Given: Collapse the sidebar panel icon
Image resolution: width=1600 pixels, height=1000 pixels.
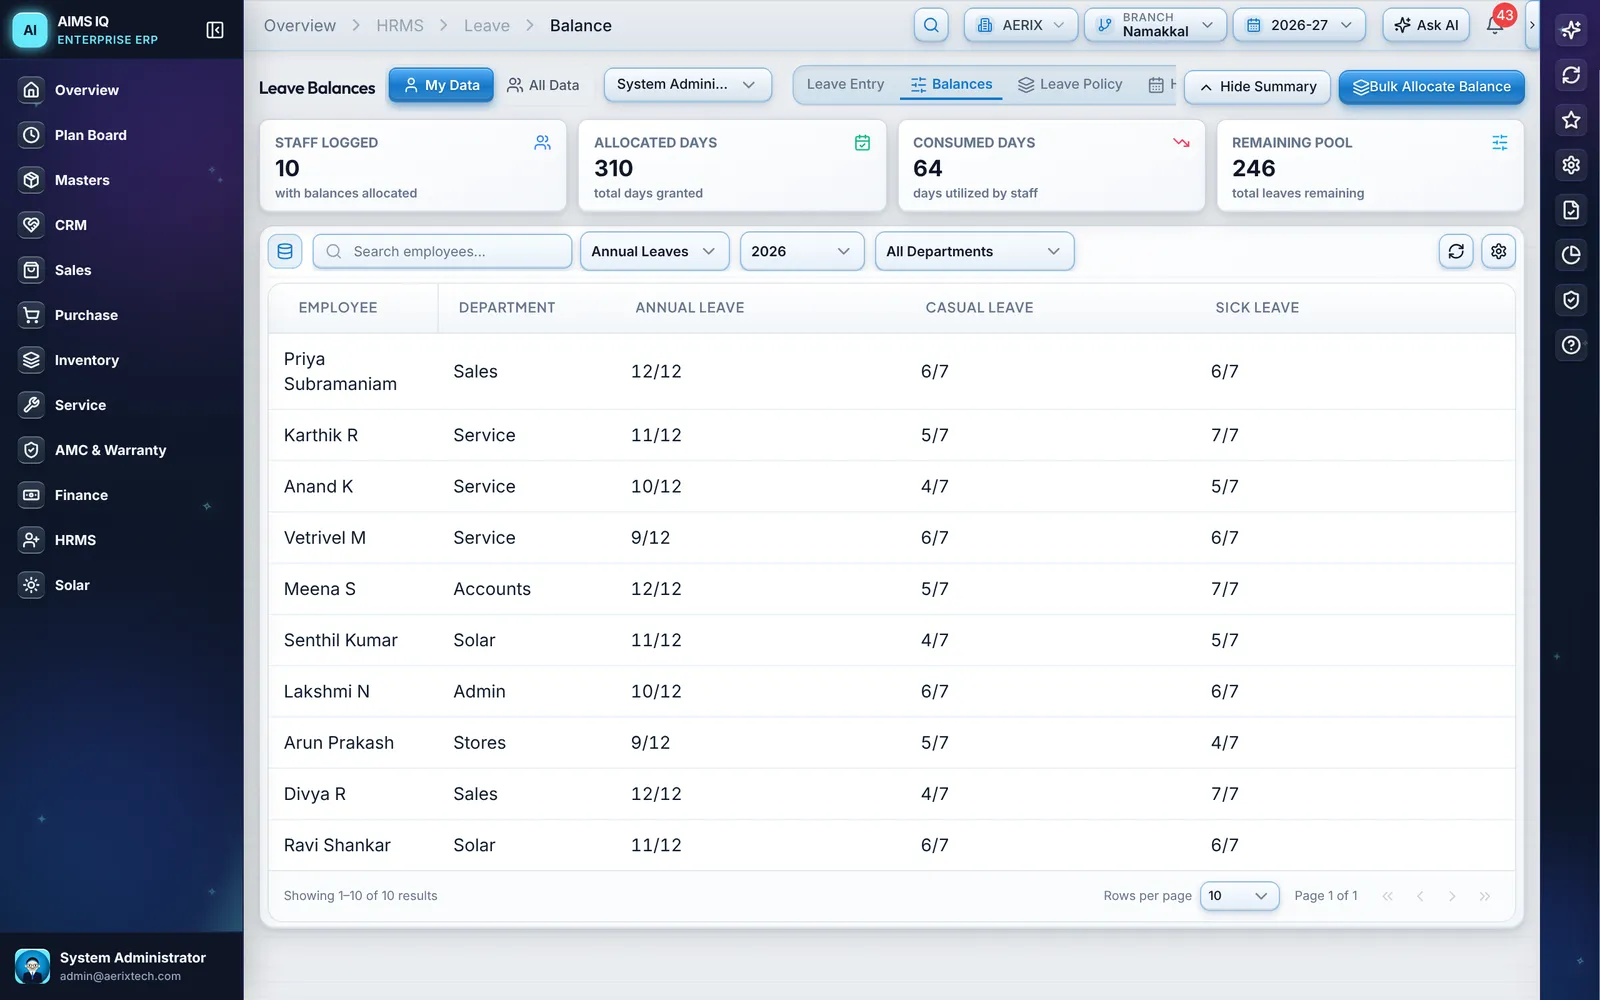Looking at the screenshot, I should (x=215, y=30).
